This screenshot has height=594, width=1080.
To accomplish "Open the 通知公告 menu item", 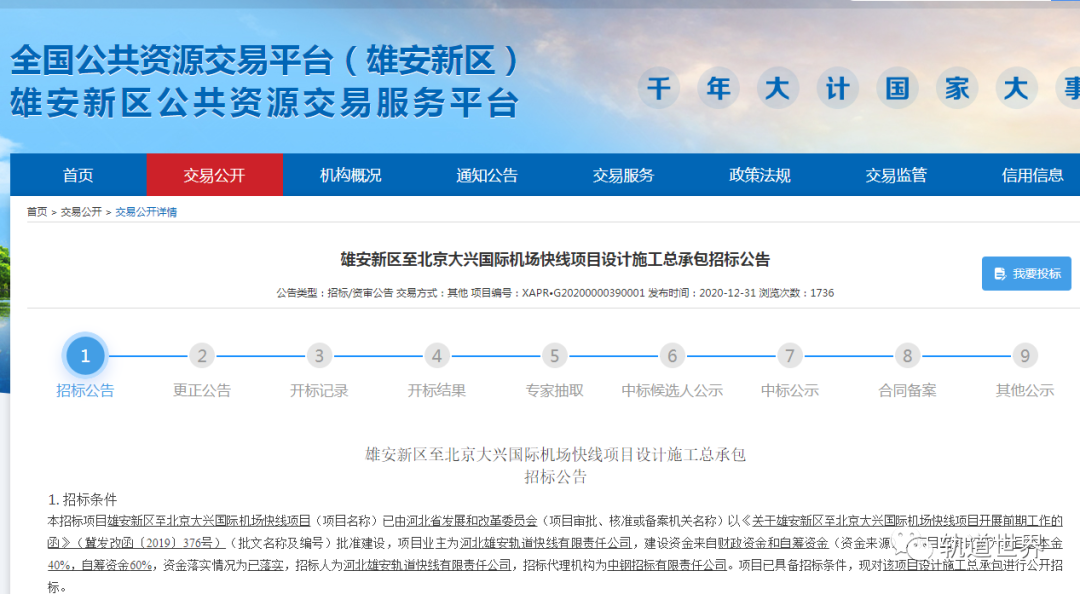I will (x=486, y=174).
